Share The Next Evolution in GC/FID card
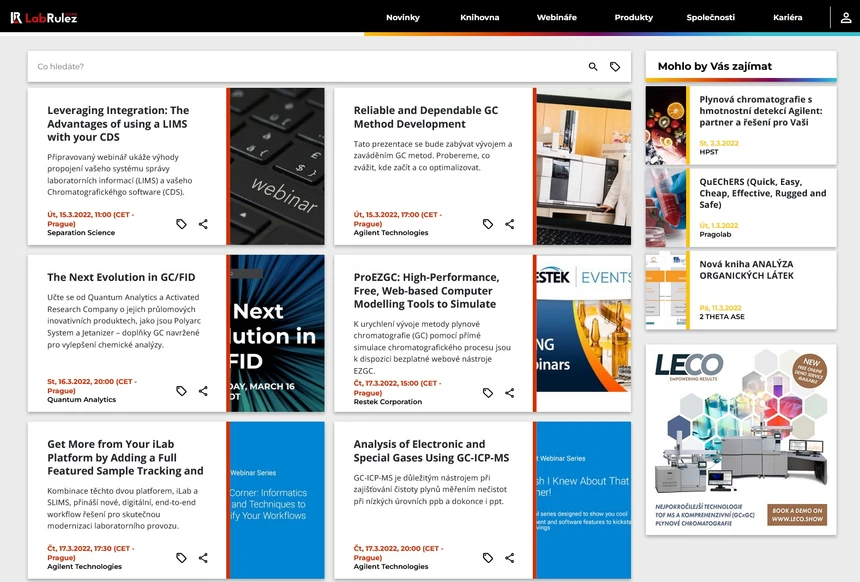860x582 pixels. click(203, 392)
